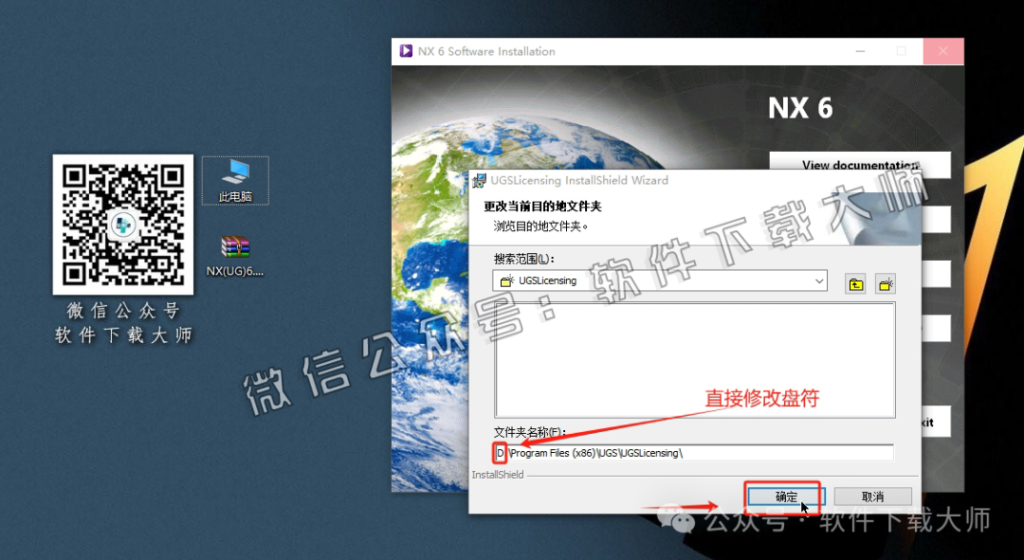This screenshot has height=560, width=1024.
Task: Click the NX 6 Software Installation title icon
Action: click(406, 51)
